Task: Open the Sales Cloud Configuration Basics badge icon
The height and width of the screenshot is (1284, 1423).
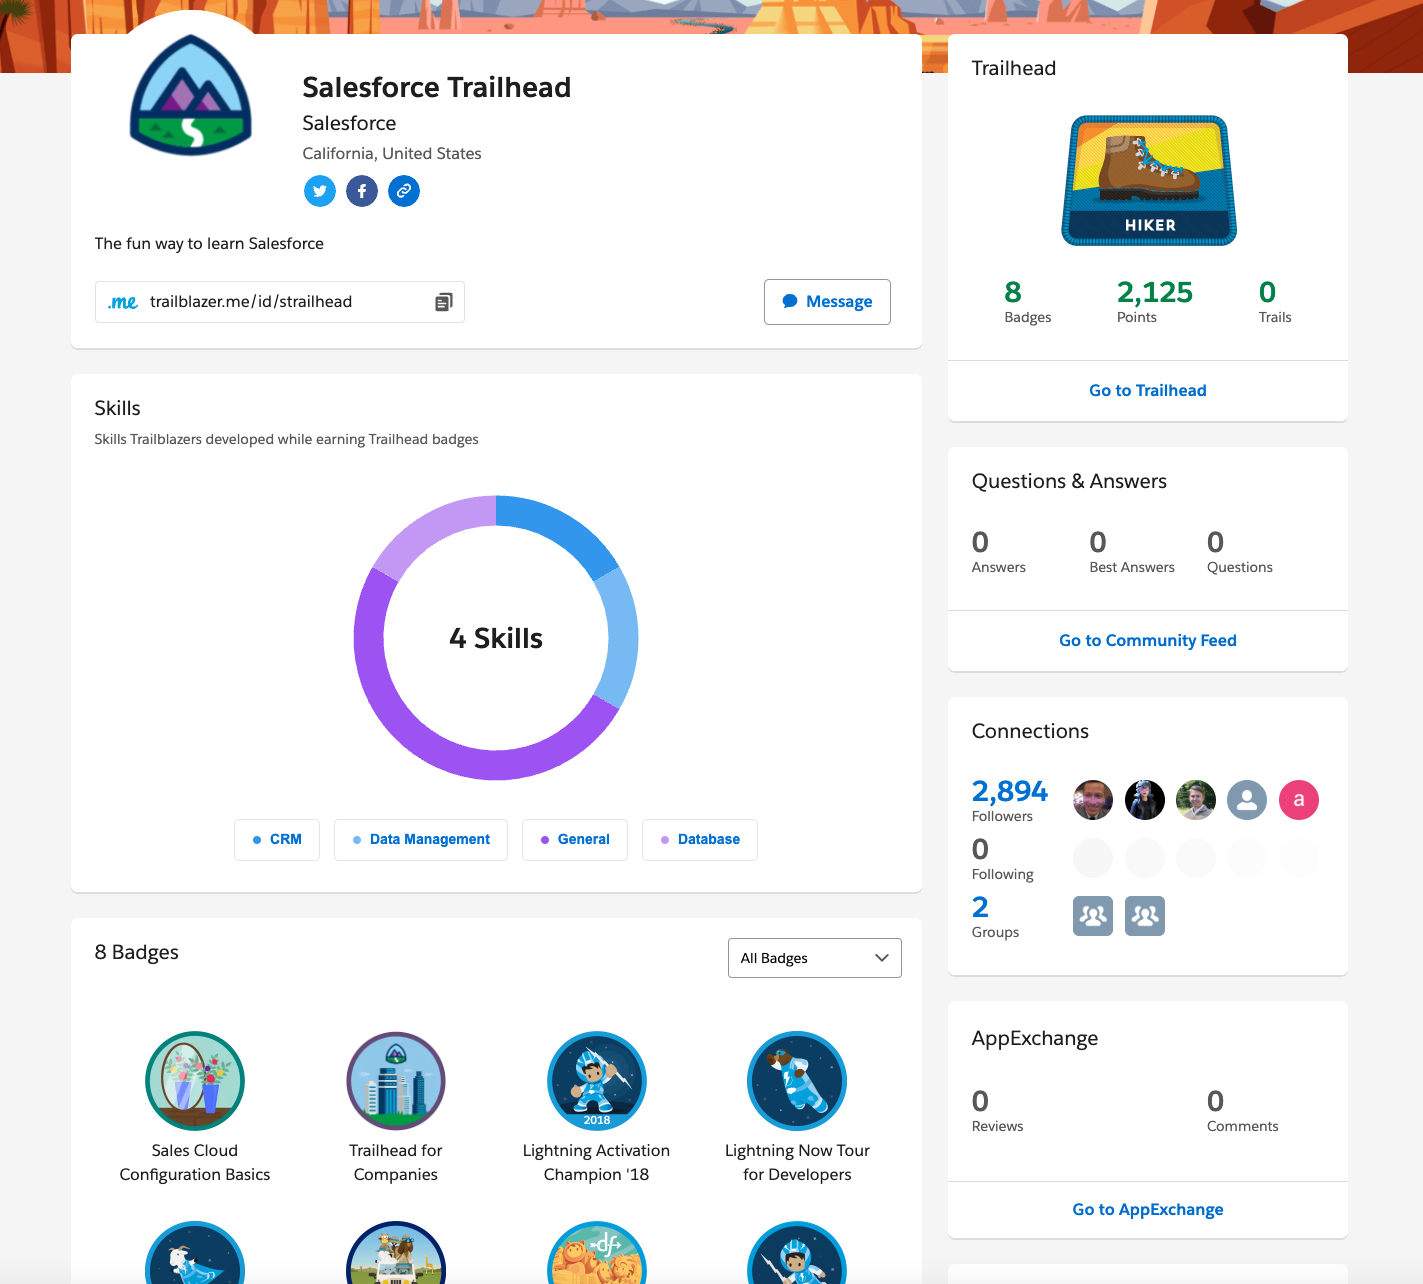Action: (195, 1081)
